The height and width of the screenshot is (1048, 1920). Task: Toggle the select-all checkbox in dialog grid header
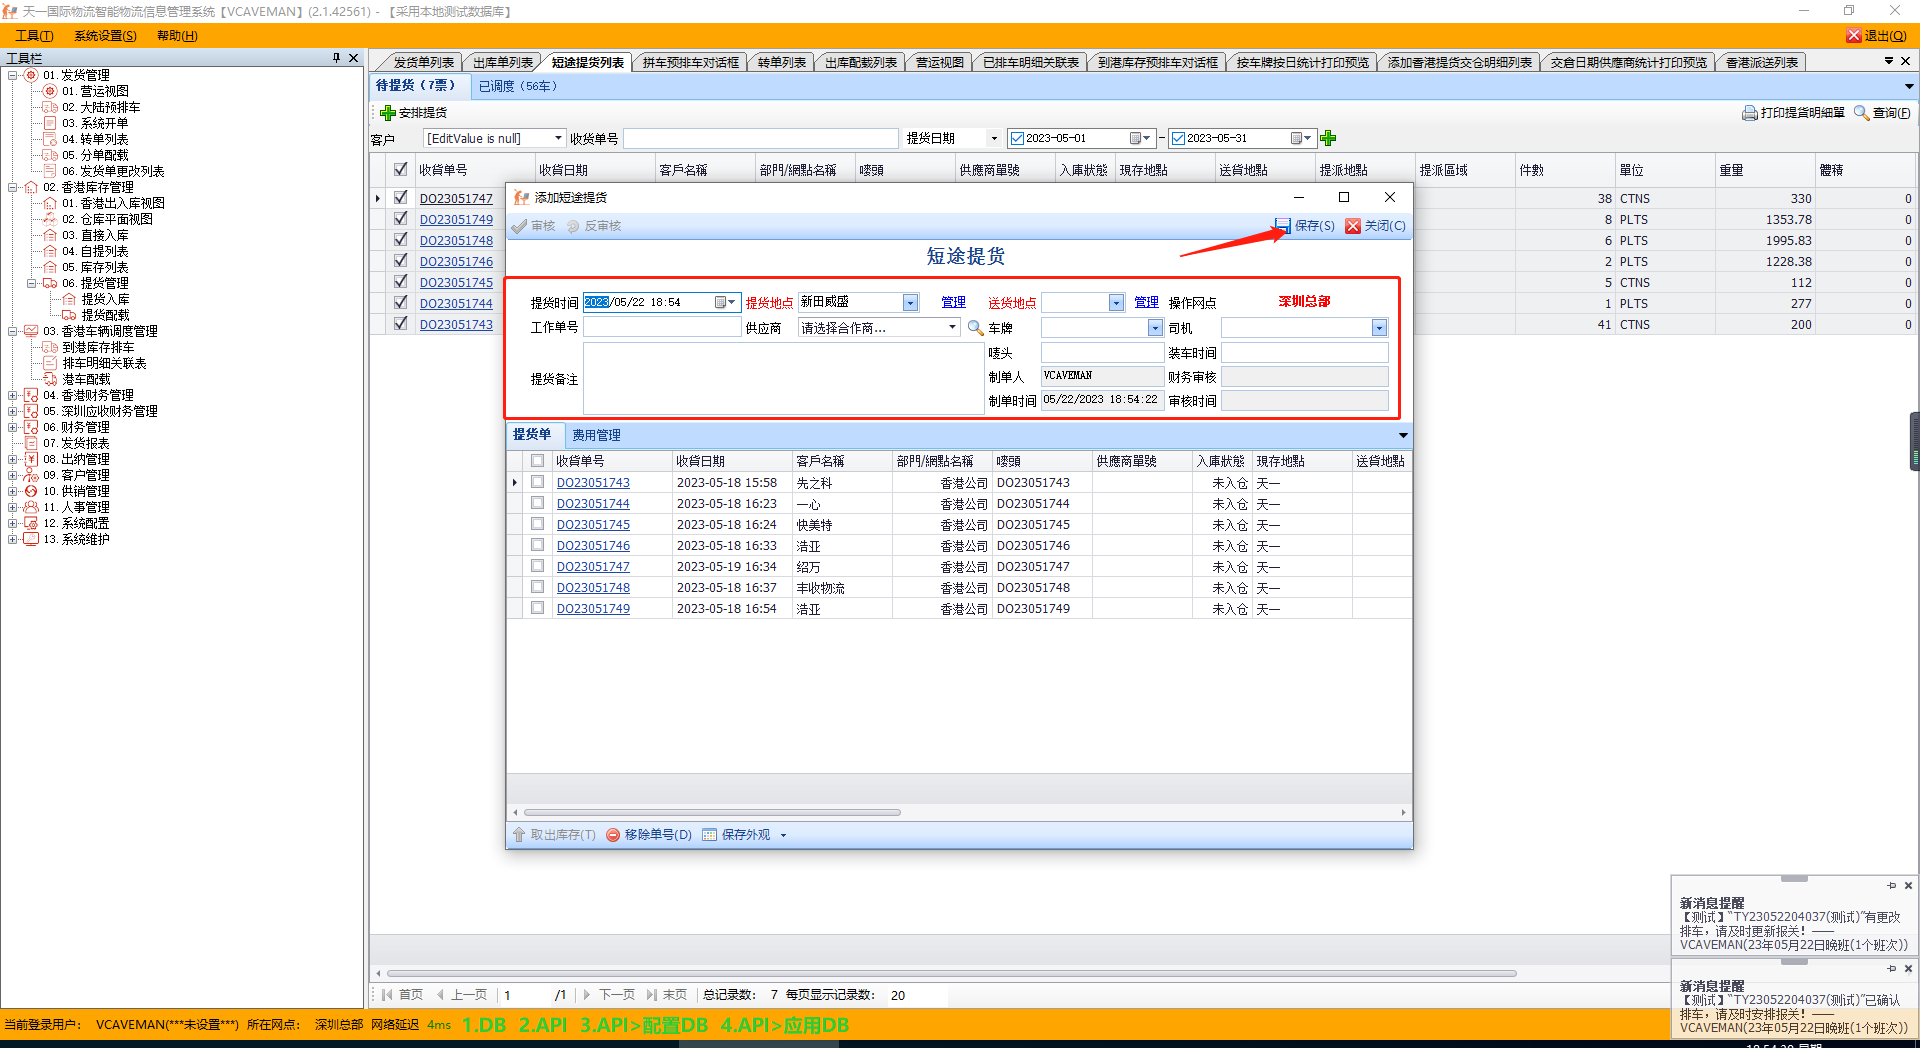click(x=538, y=461)
